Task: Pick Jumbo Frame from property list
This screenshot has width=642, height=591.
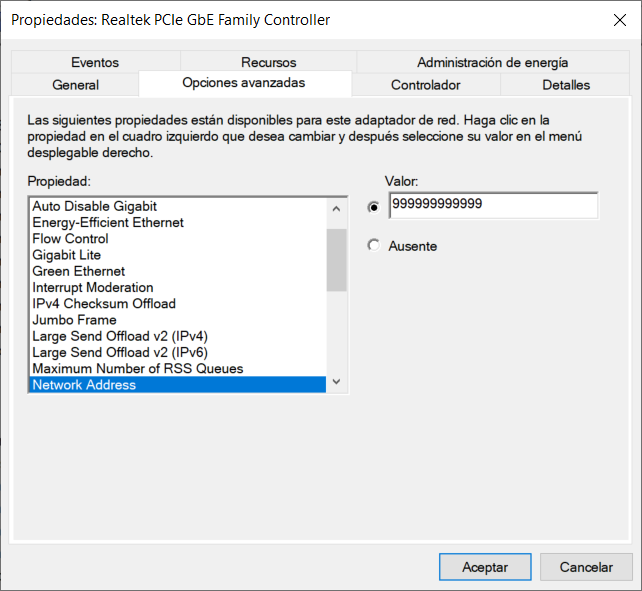Action: (x=74, y=320)
